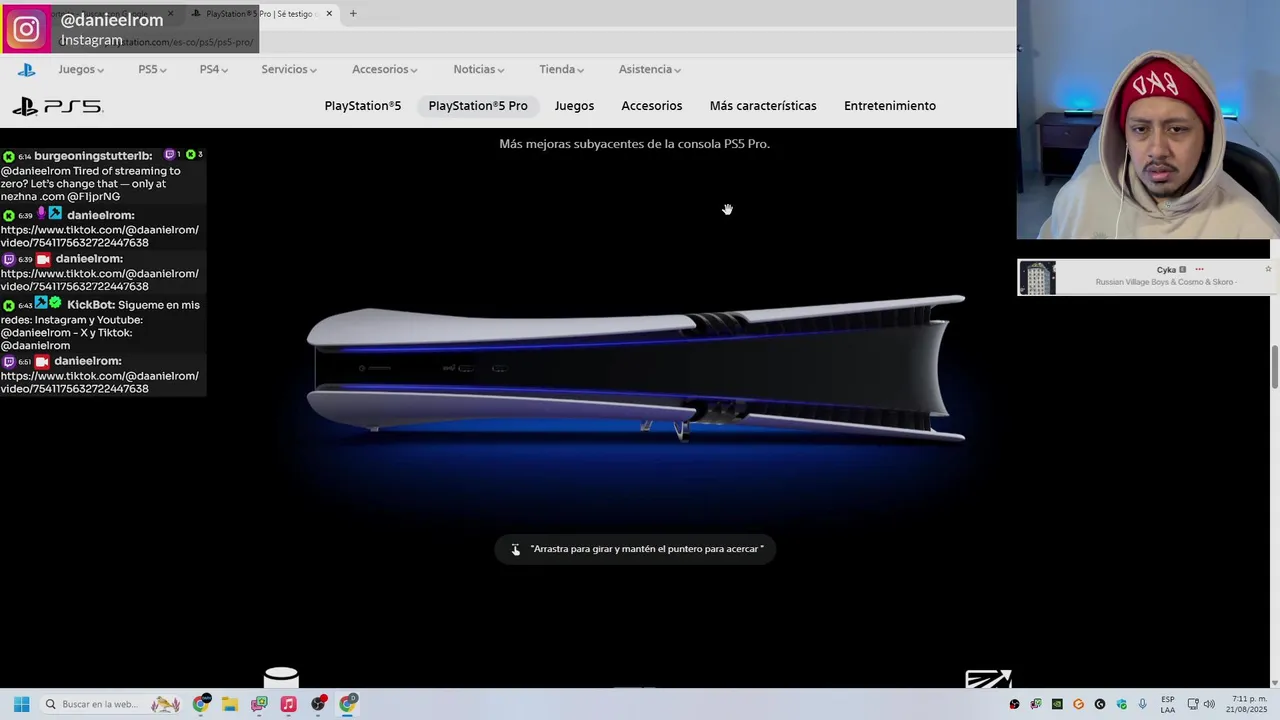Open File Explorer from the taskbar

(x=230, y=704)
